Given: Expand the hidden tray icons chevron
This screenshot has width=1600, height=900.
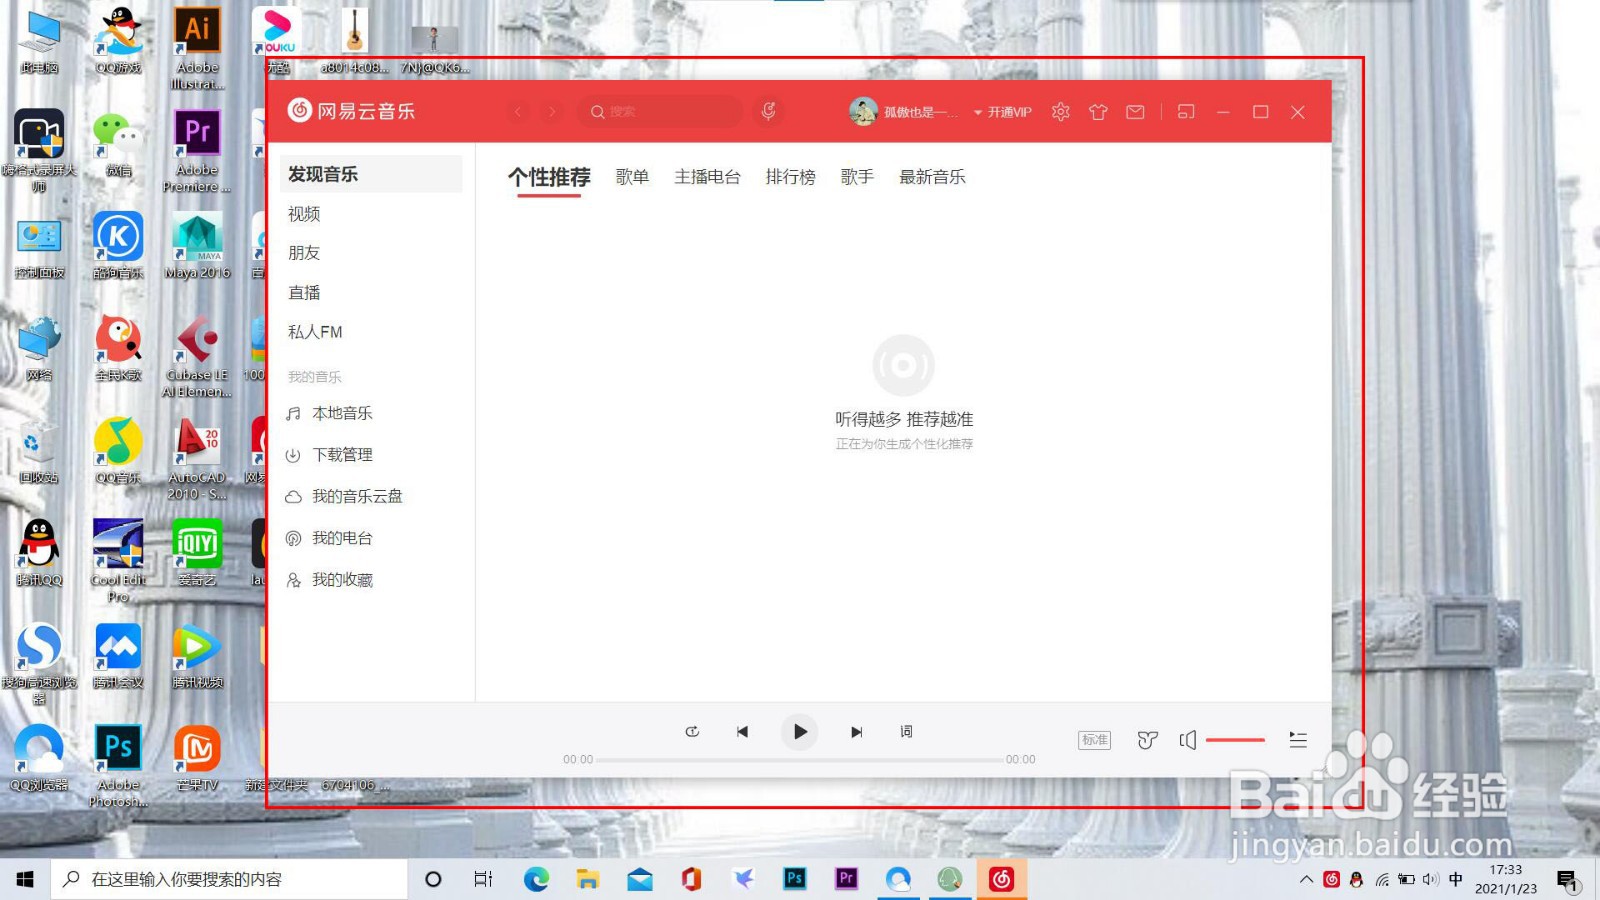Looking at the screenshot, I should (1306, 880).
